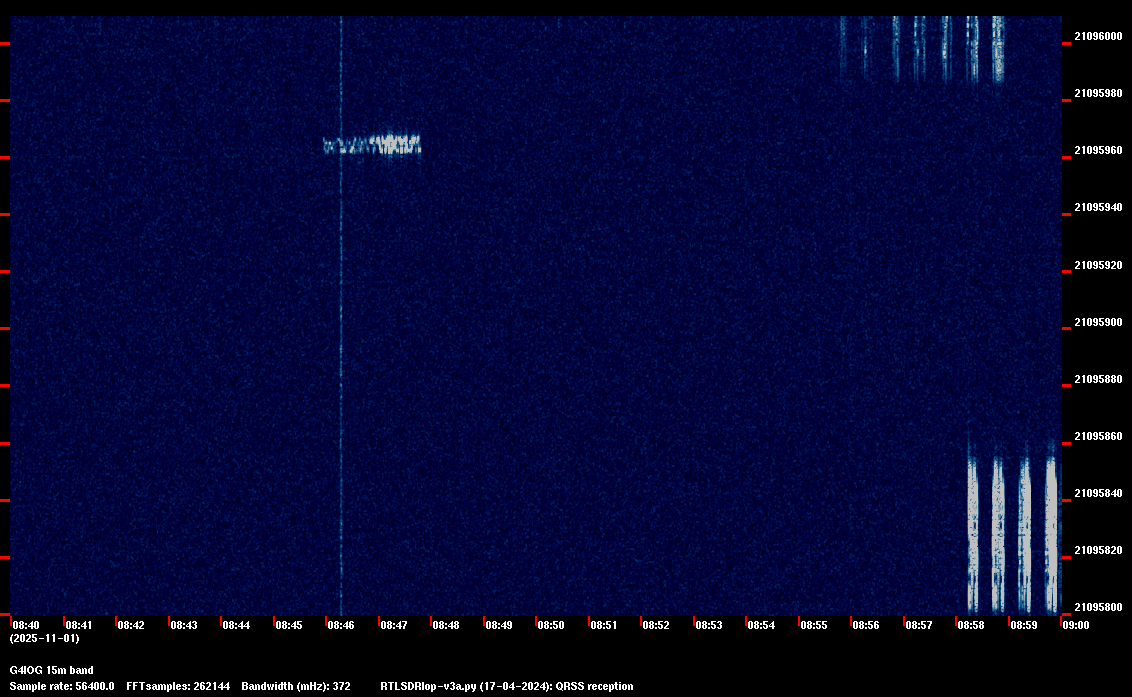
Task: Click the 08:44 time axis label
Action: [x=236, y=625]
